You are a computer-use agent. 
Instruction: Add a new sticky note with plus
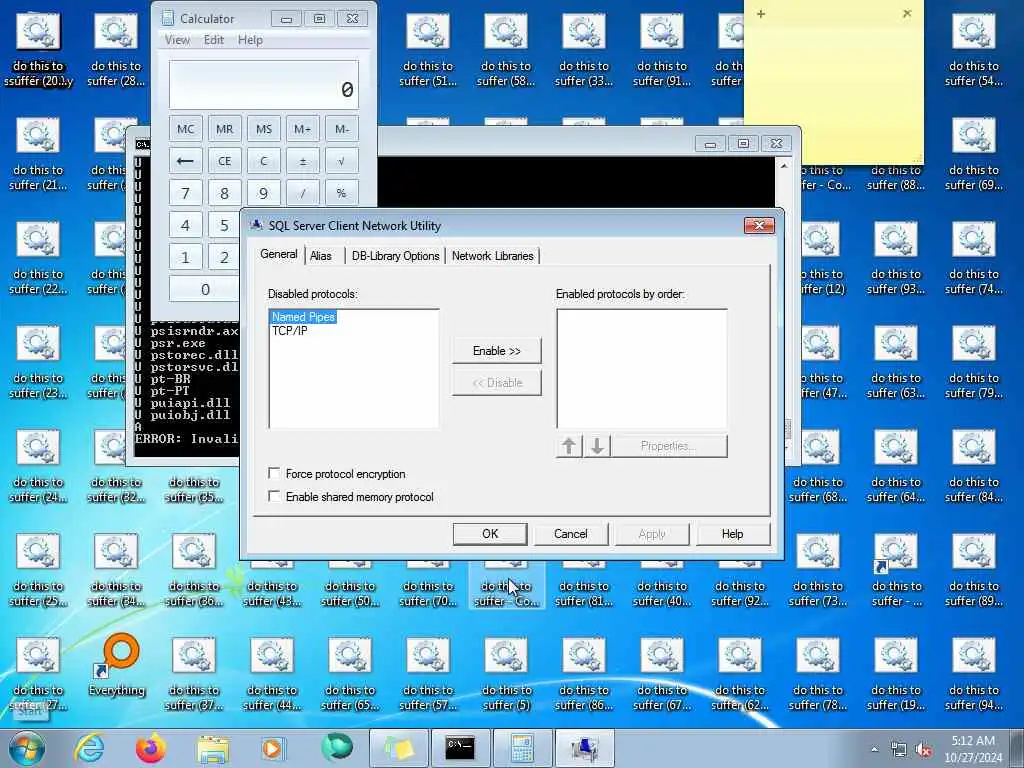[761, 14]
